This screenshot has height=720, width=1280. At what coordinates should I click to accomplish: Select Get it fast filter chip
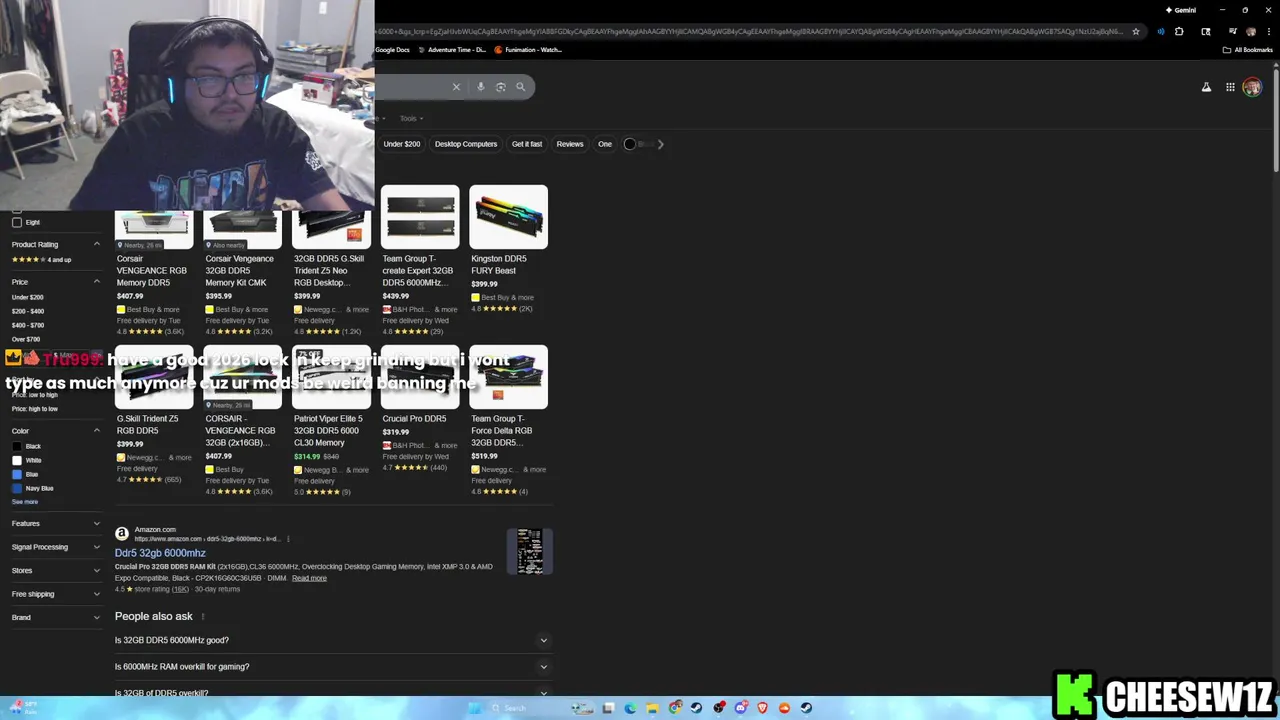(527, 144)
